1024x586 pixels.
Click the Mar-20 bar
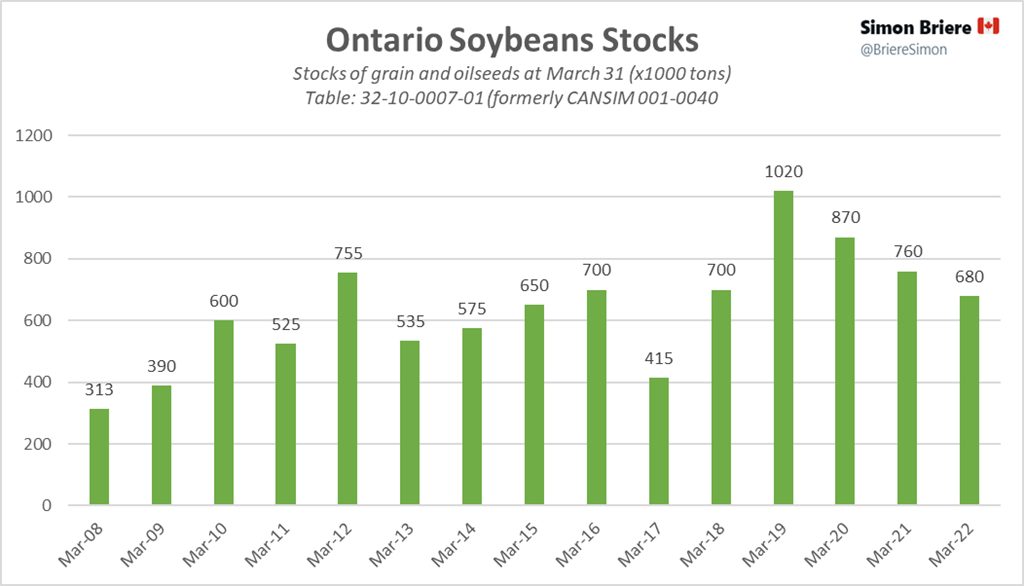click(x=844, y=371)
